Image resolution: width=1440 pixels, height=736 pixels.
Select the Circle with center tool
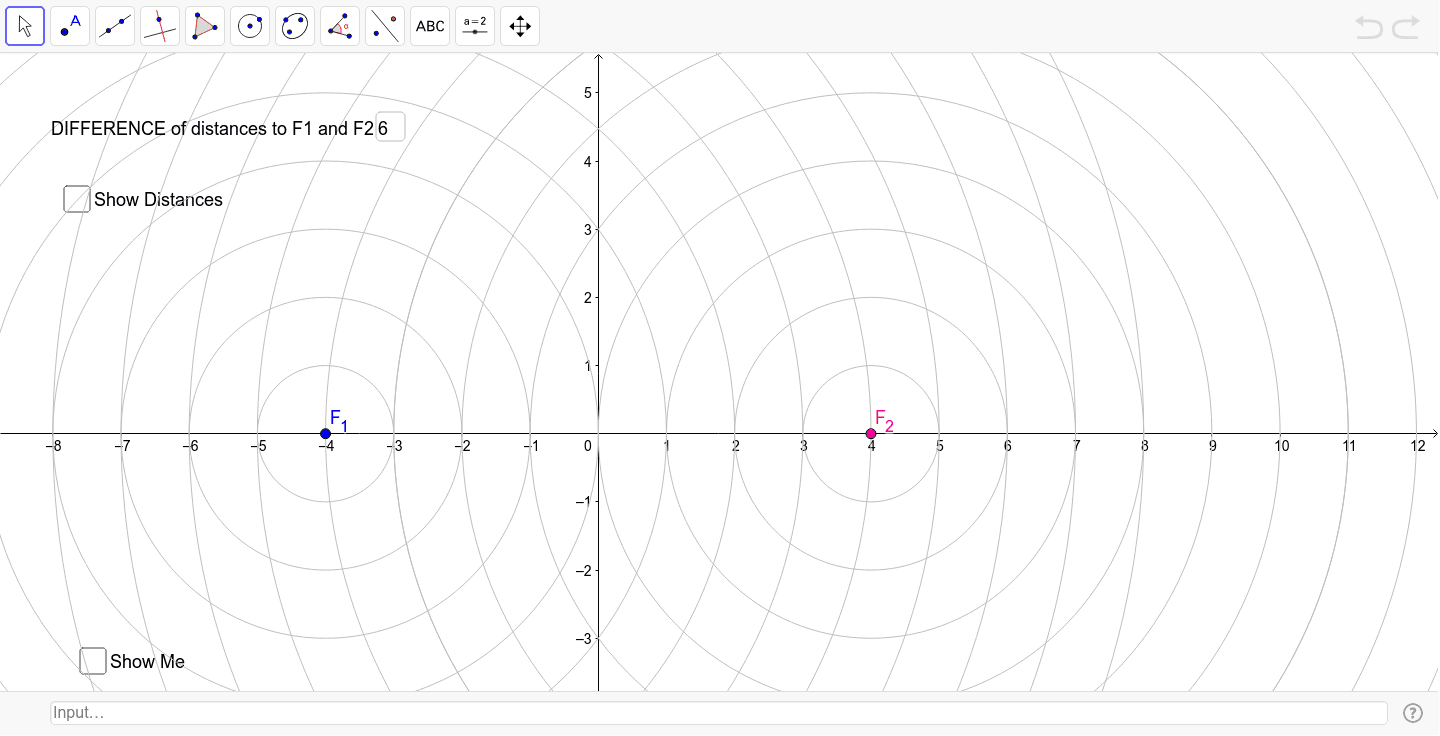250,26
